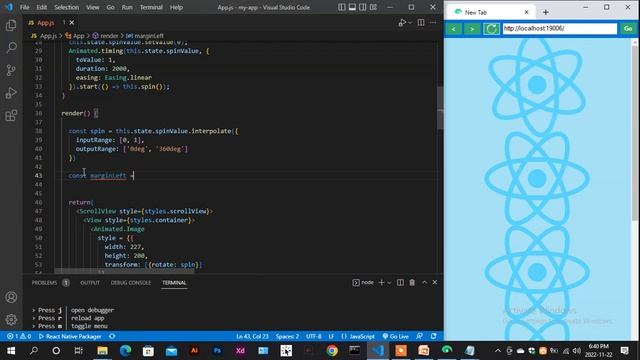Click React Native Packager status item
Viewport: 640px width, 360px height.
point(70,336)
